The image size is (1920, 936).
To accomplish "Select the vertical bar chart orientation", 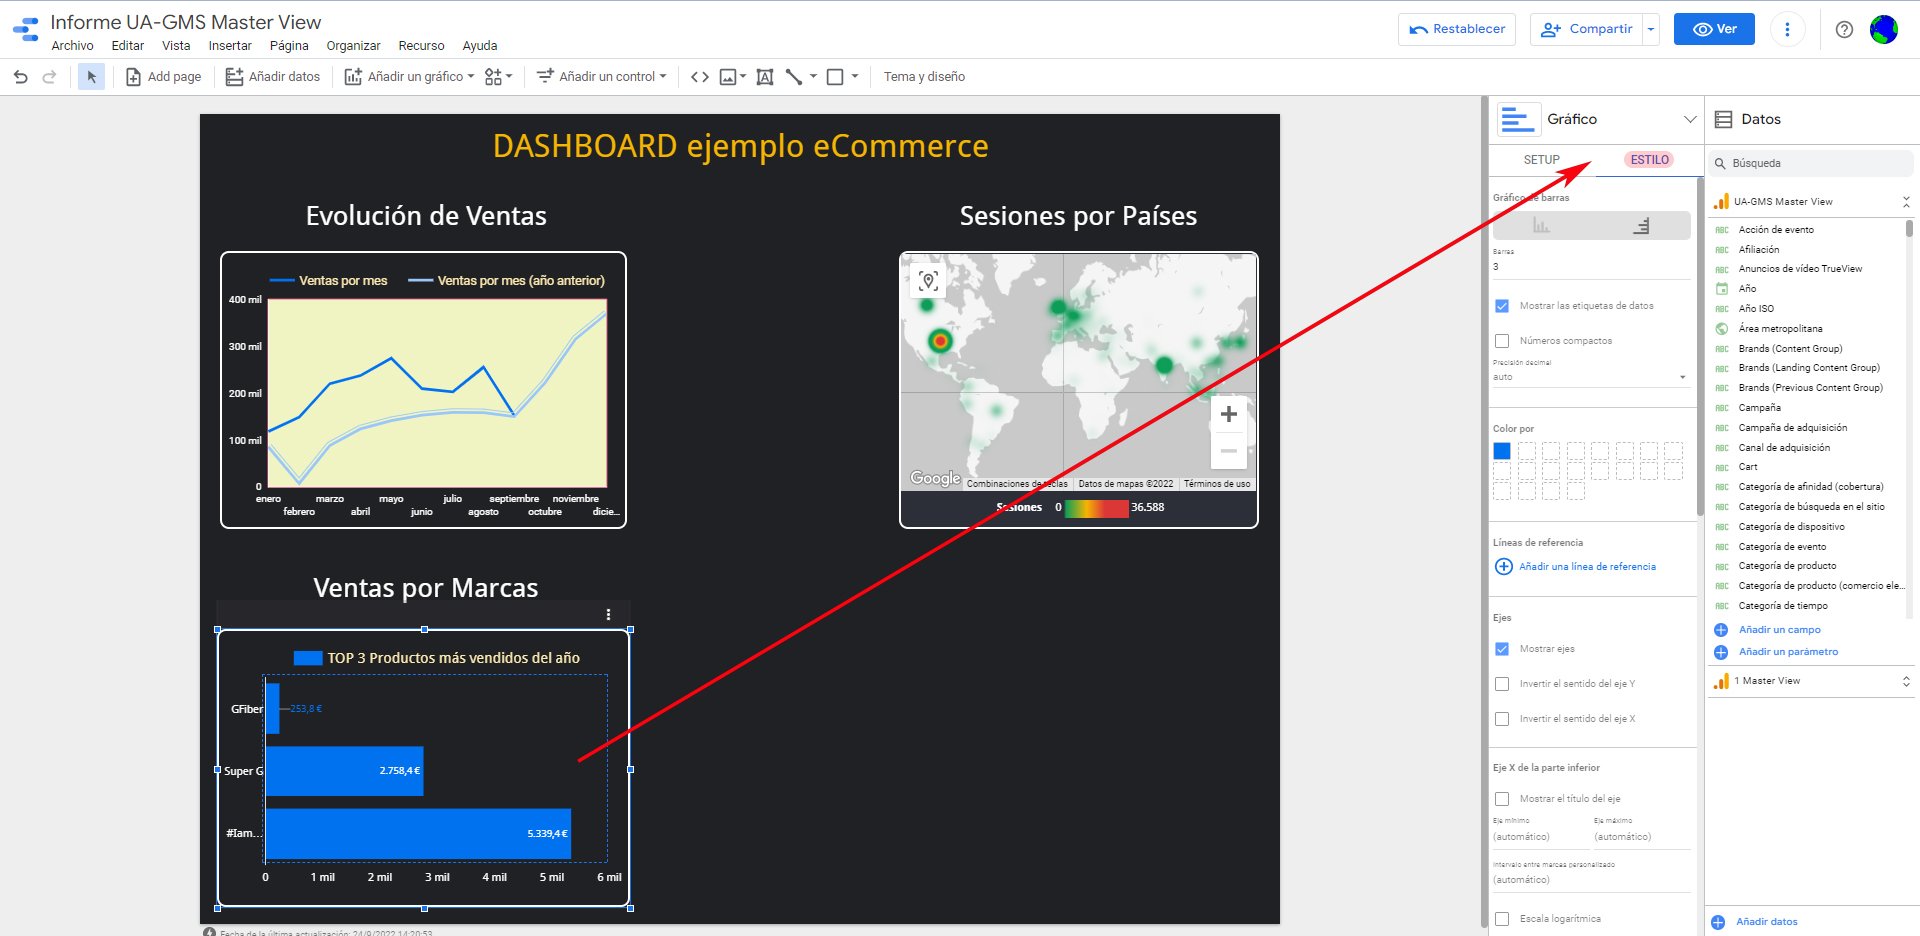I will (x=1541, y=226).
